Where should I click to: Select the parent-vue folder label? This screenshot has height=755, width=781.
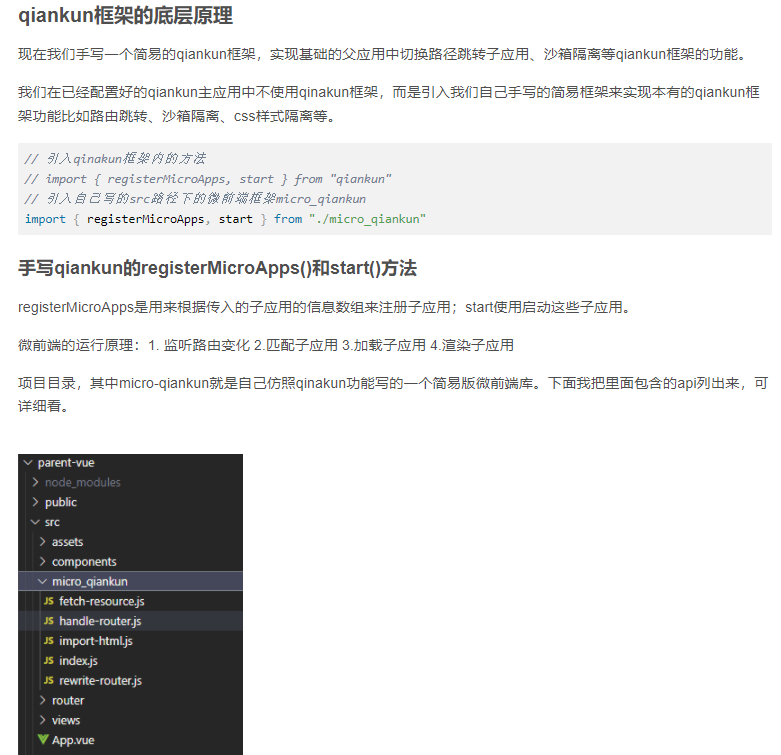66,463
